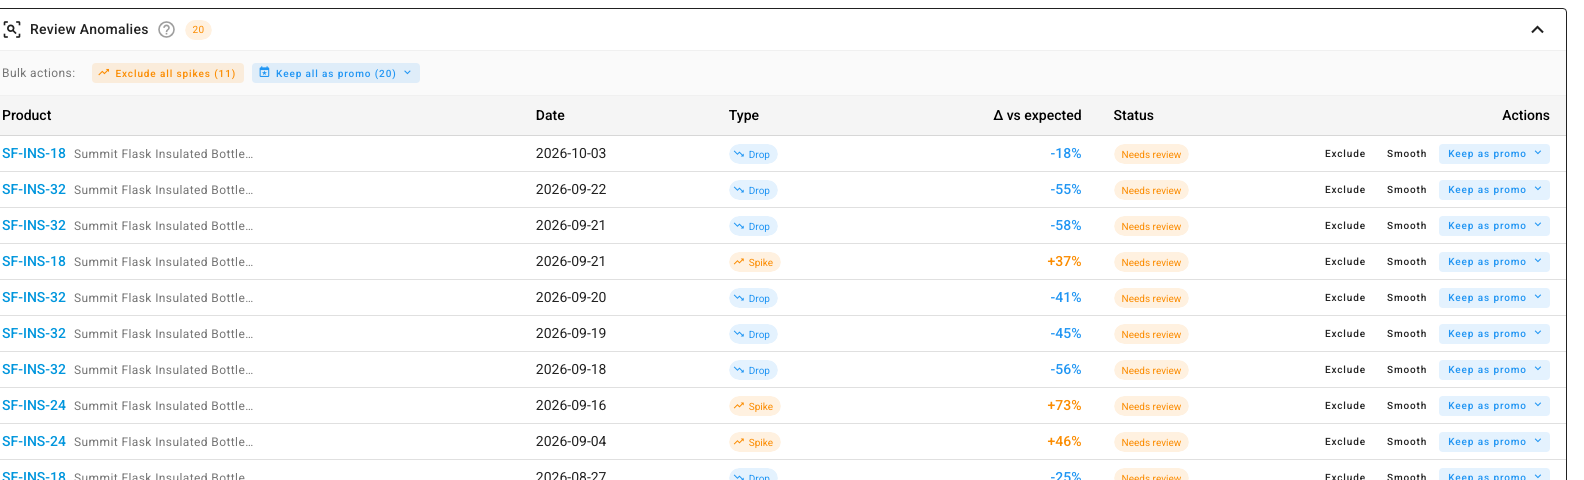The height and width of the screenshot is (480, 1584).
Task: Click Smooth for the 2026-09-18 row
Action: tap(1406, 370)
